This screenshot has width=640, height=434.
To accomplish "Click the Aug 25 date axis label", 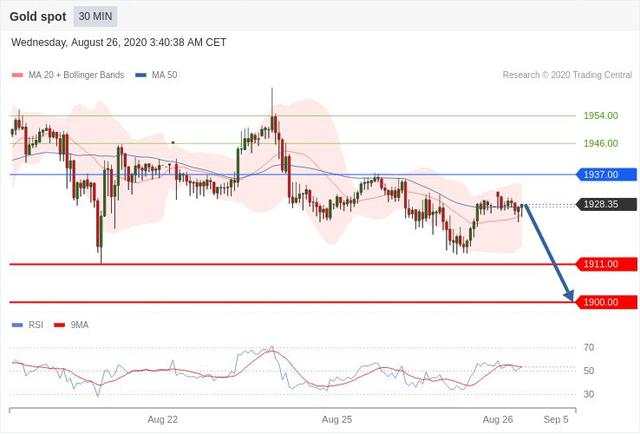I will (x=337, y=420).
